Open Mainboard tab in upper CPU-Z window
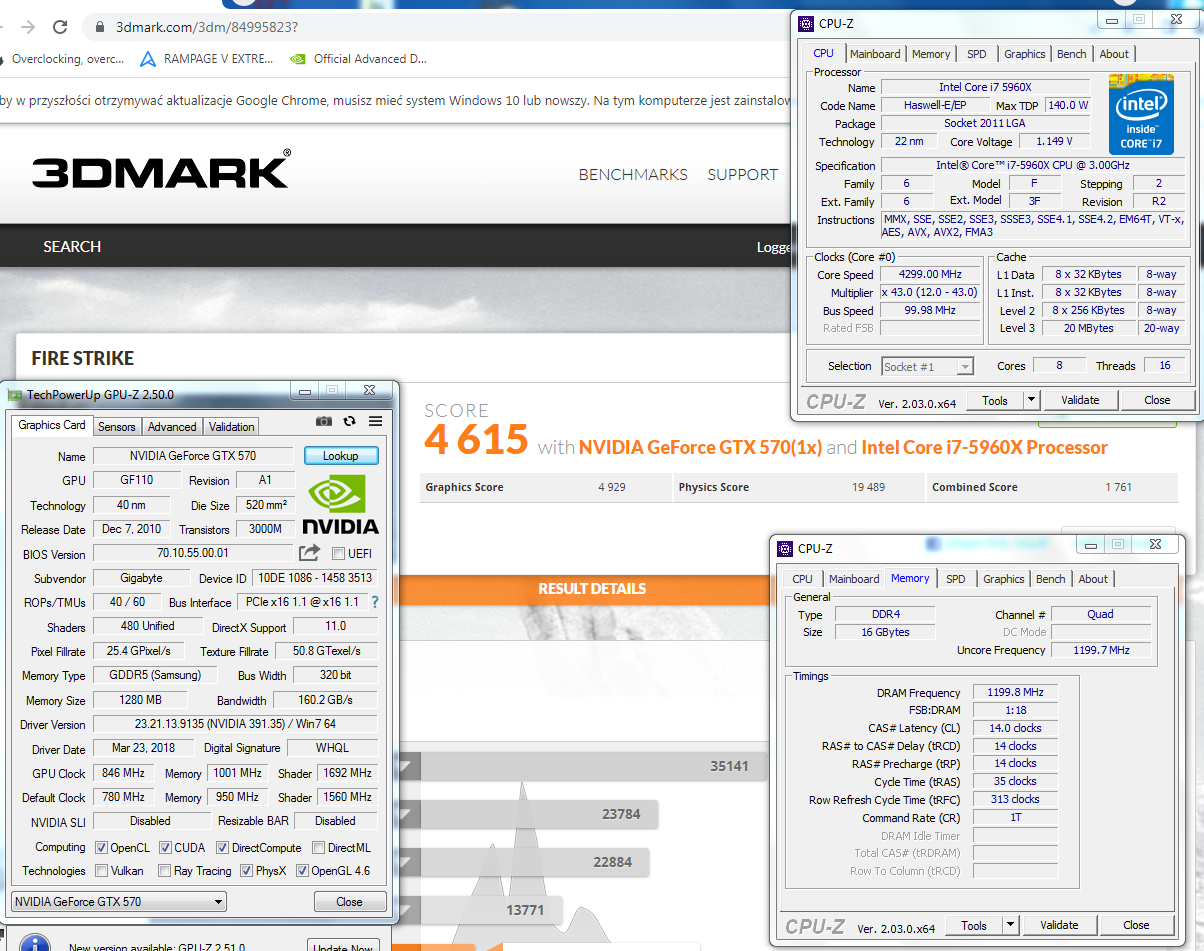1204x951 pixels. (875, 54)
